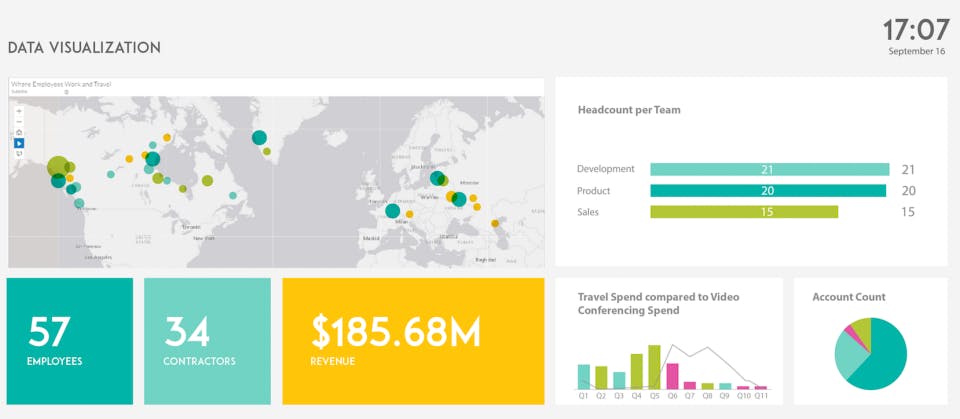Select the blue pointer tool on the map

click(19, 143)
